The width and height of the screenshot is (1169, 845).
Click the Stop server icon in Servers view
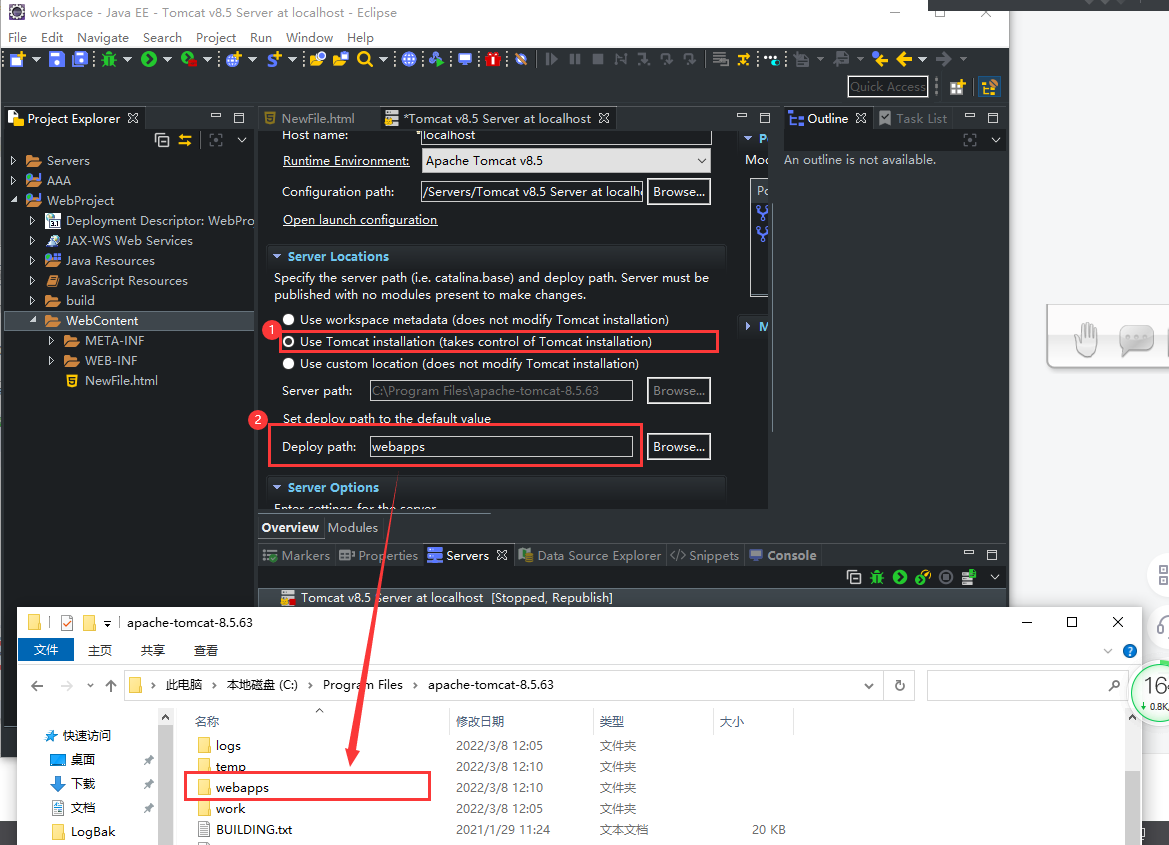pyautogui.click(x=946, y=577)
